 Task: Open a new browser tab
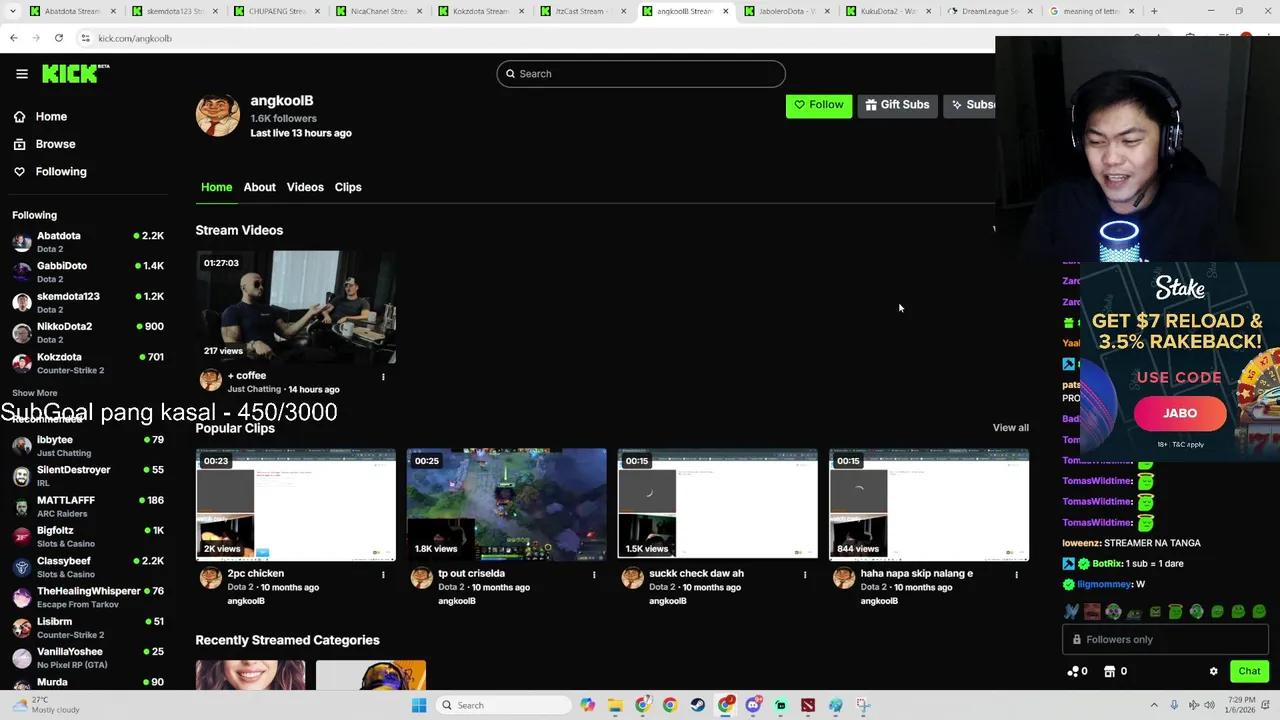pyautogui.click(x=1154, y=11)
